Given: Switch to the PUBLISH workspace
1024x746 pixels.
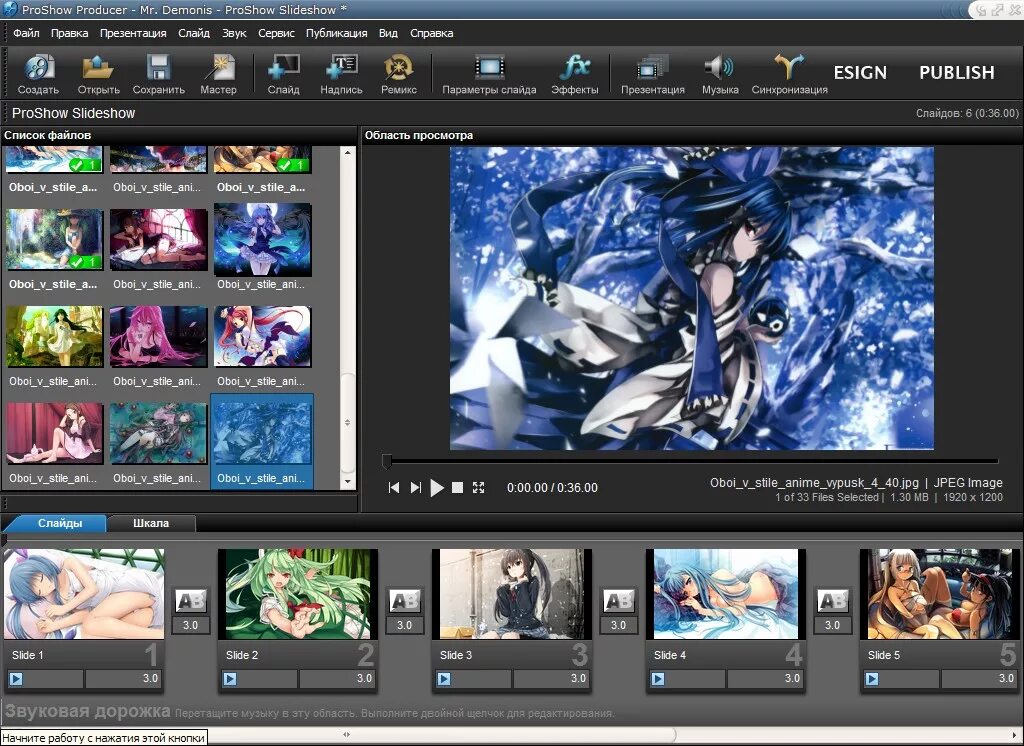Looking at the screenshot, I should point(957,73).
